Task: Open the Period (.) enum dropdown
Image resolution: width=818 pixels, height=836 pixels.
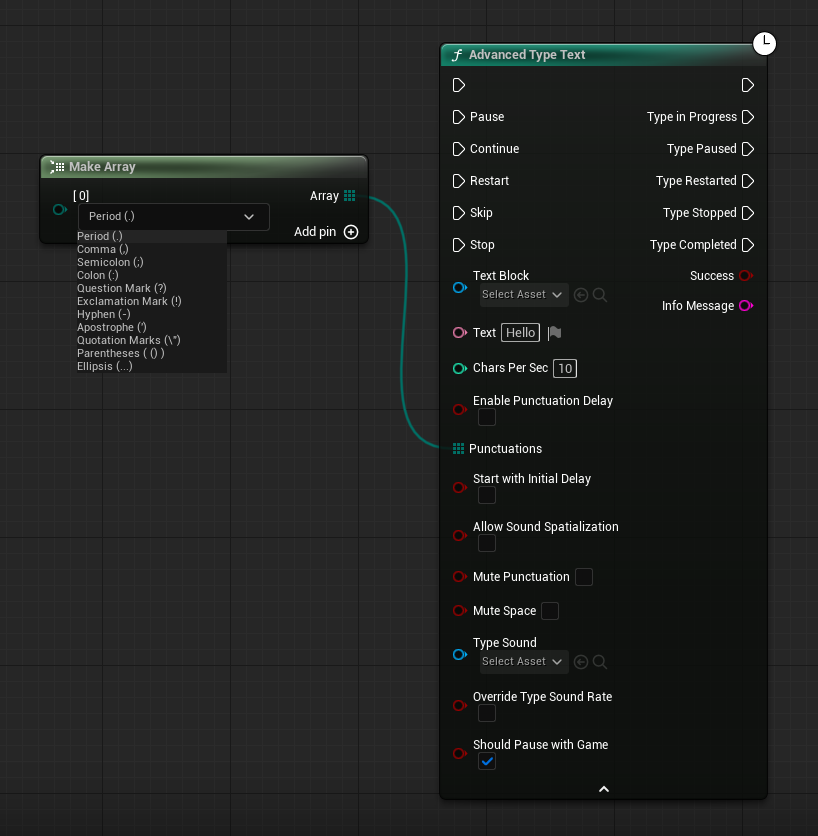Action: click(174, 216)
